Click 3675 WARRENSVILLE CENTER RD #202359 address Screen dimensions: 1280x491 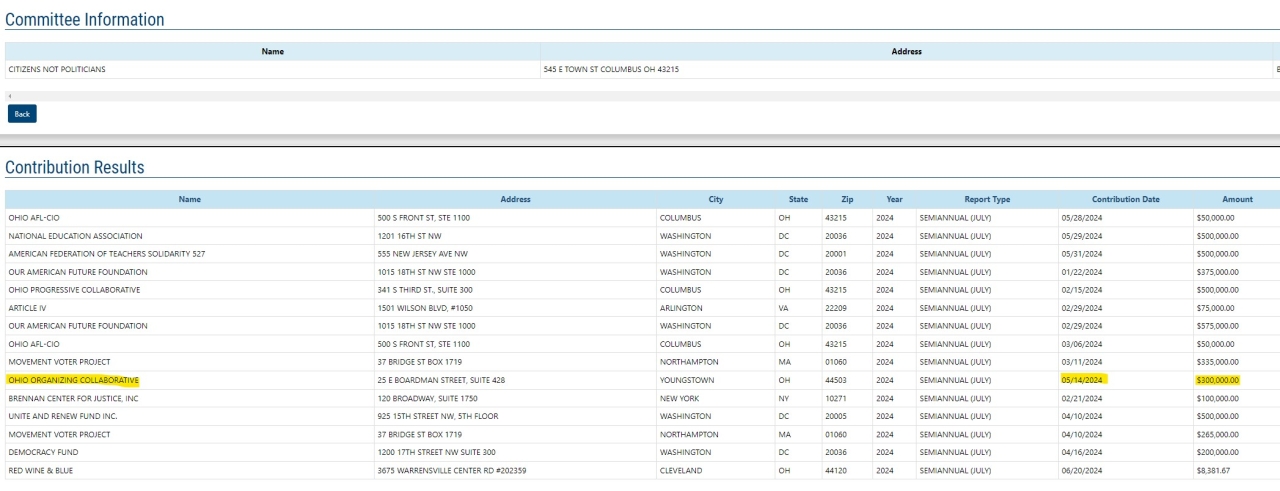point(452,470)
